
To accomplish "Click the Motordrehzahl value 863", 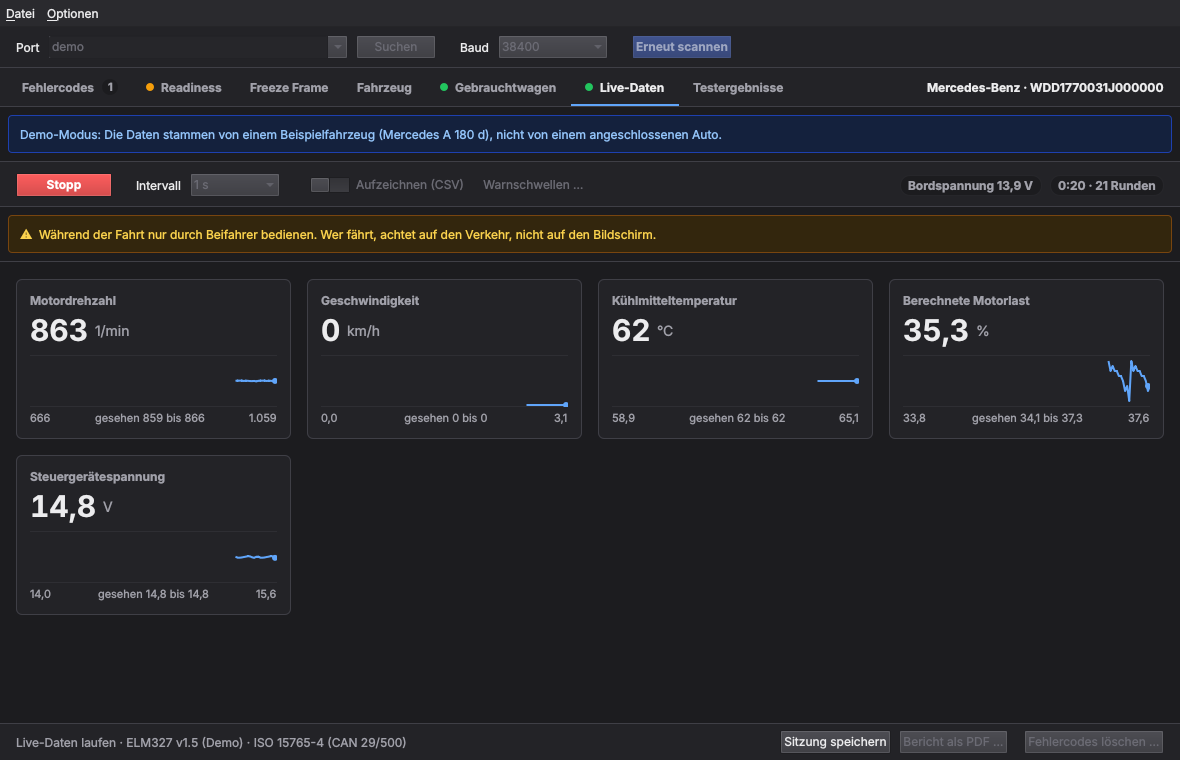I will [59, 330].
